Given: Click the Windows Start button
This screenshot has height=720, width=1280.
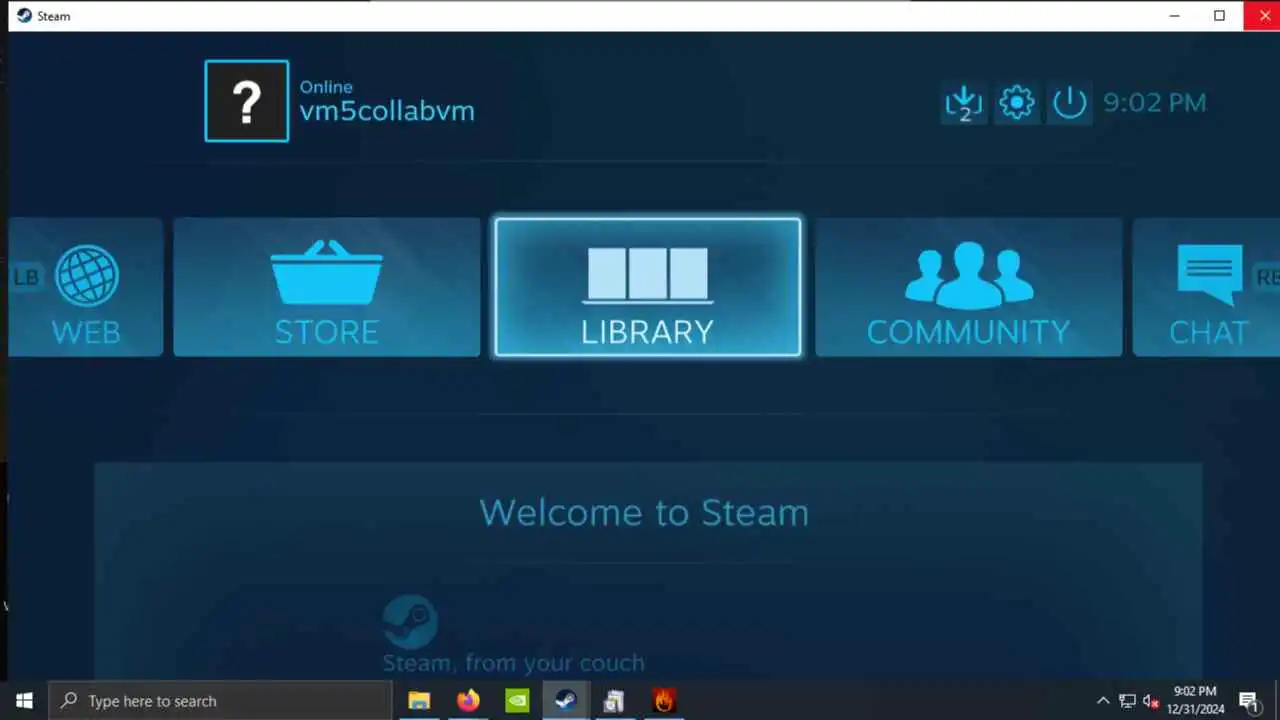Looking at the screenshot, I should pos(24,701).
